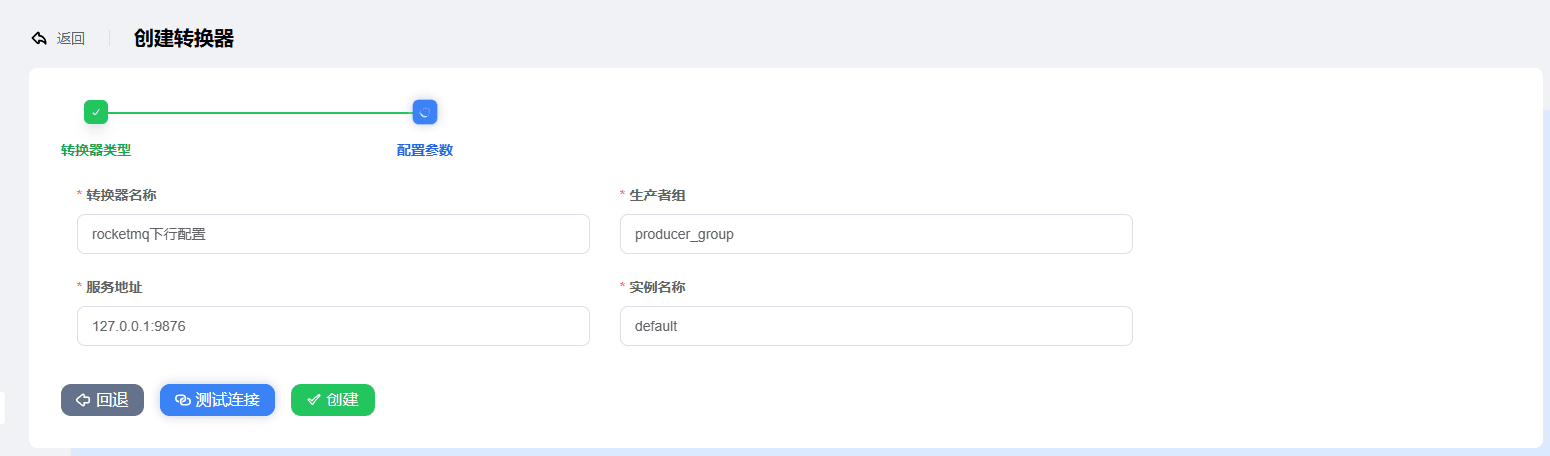Click the 实例名称 field label
The width and height of the screenshot is (1550, 456).
[x=657, y=287]
